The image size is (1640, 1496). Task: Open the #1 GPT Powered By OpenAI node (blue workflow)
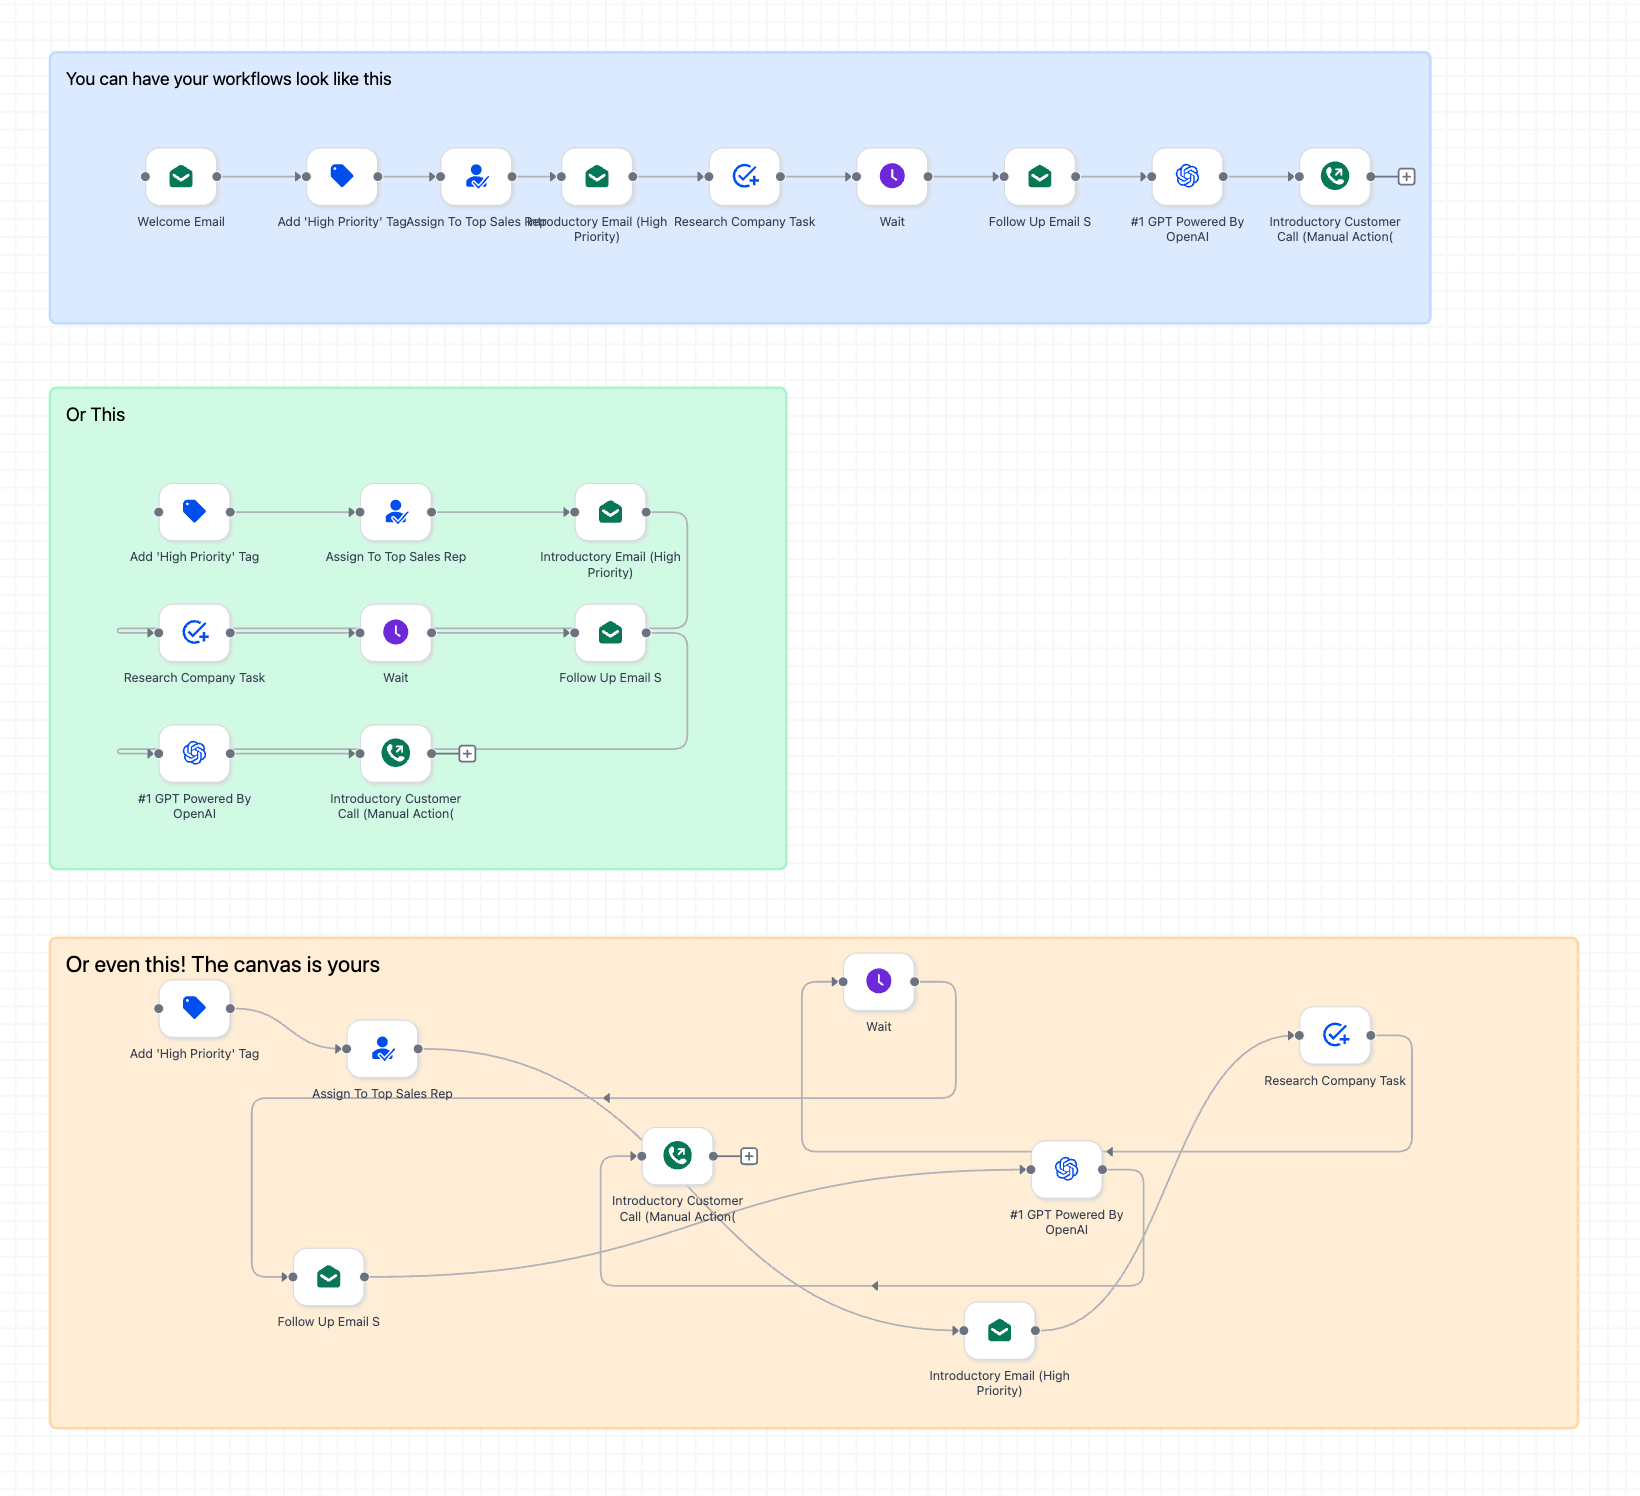(1187, 176)
